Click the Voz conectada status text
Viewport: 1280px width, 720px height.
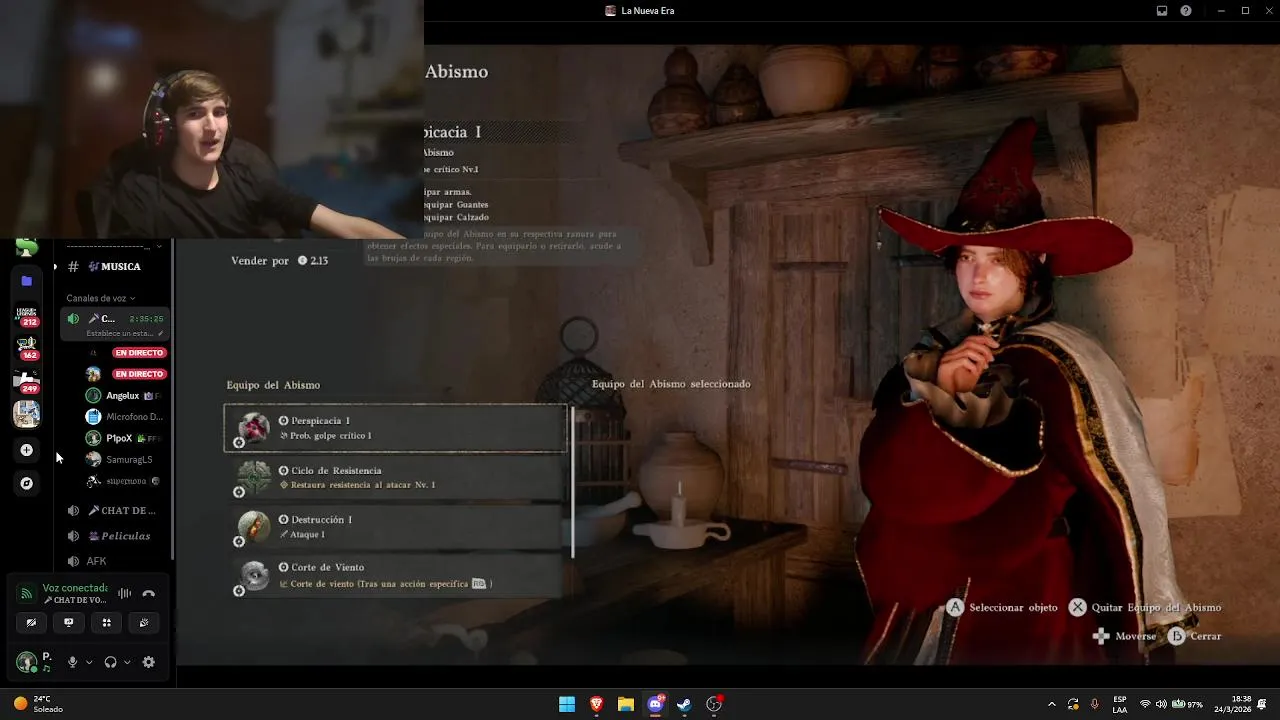click(x=75, y=588)
